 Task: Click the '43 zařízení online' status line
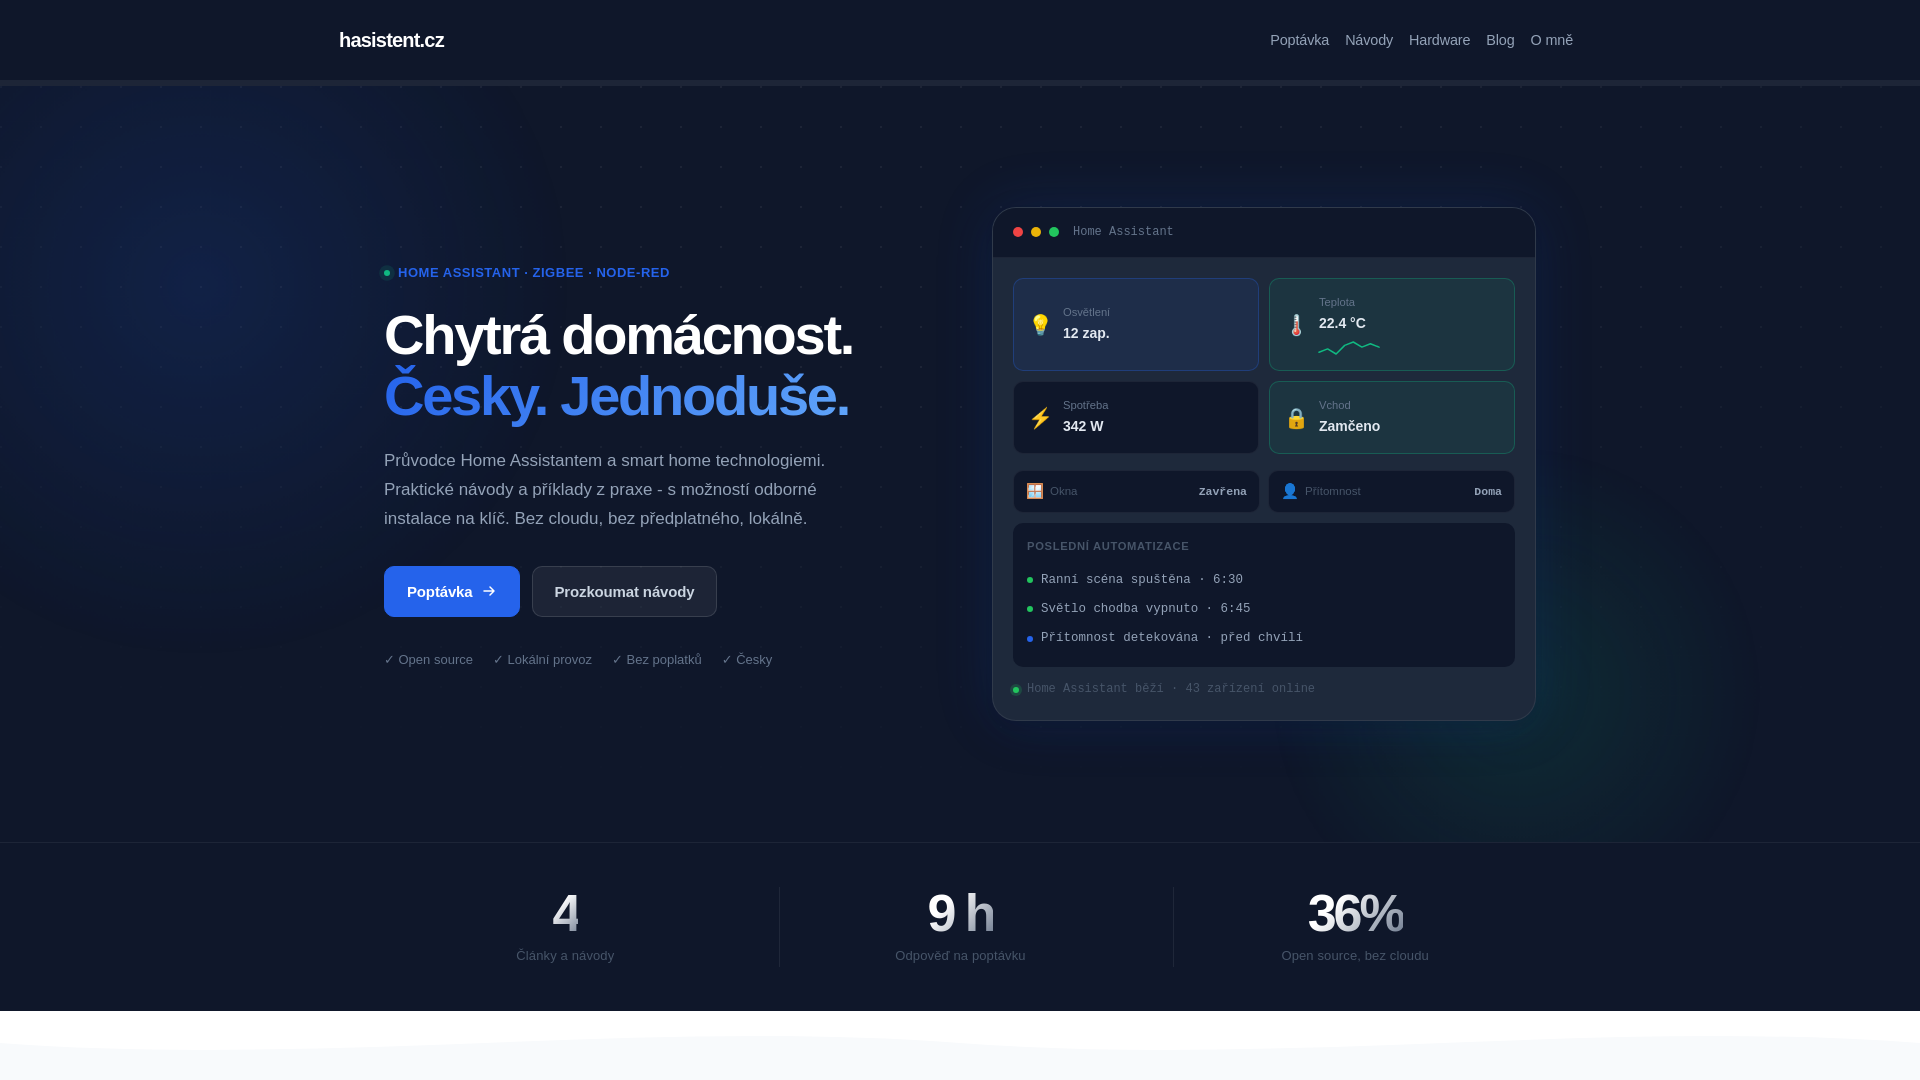coord(1170,689)
